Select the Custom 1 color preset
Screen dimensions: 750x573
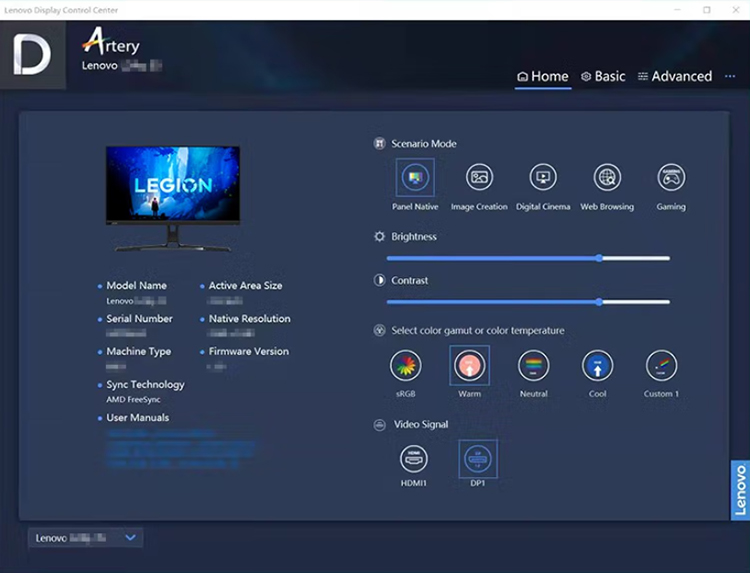[x=661, y=366]
